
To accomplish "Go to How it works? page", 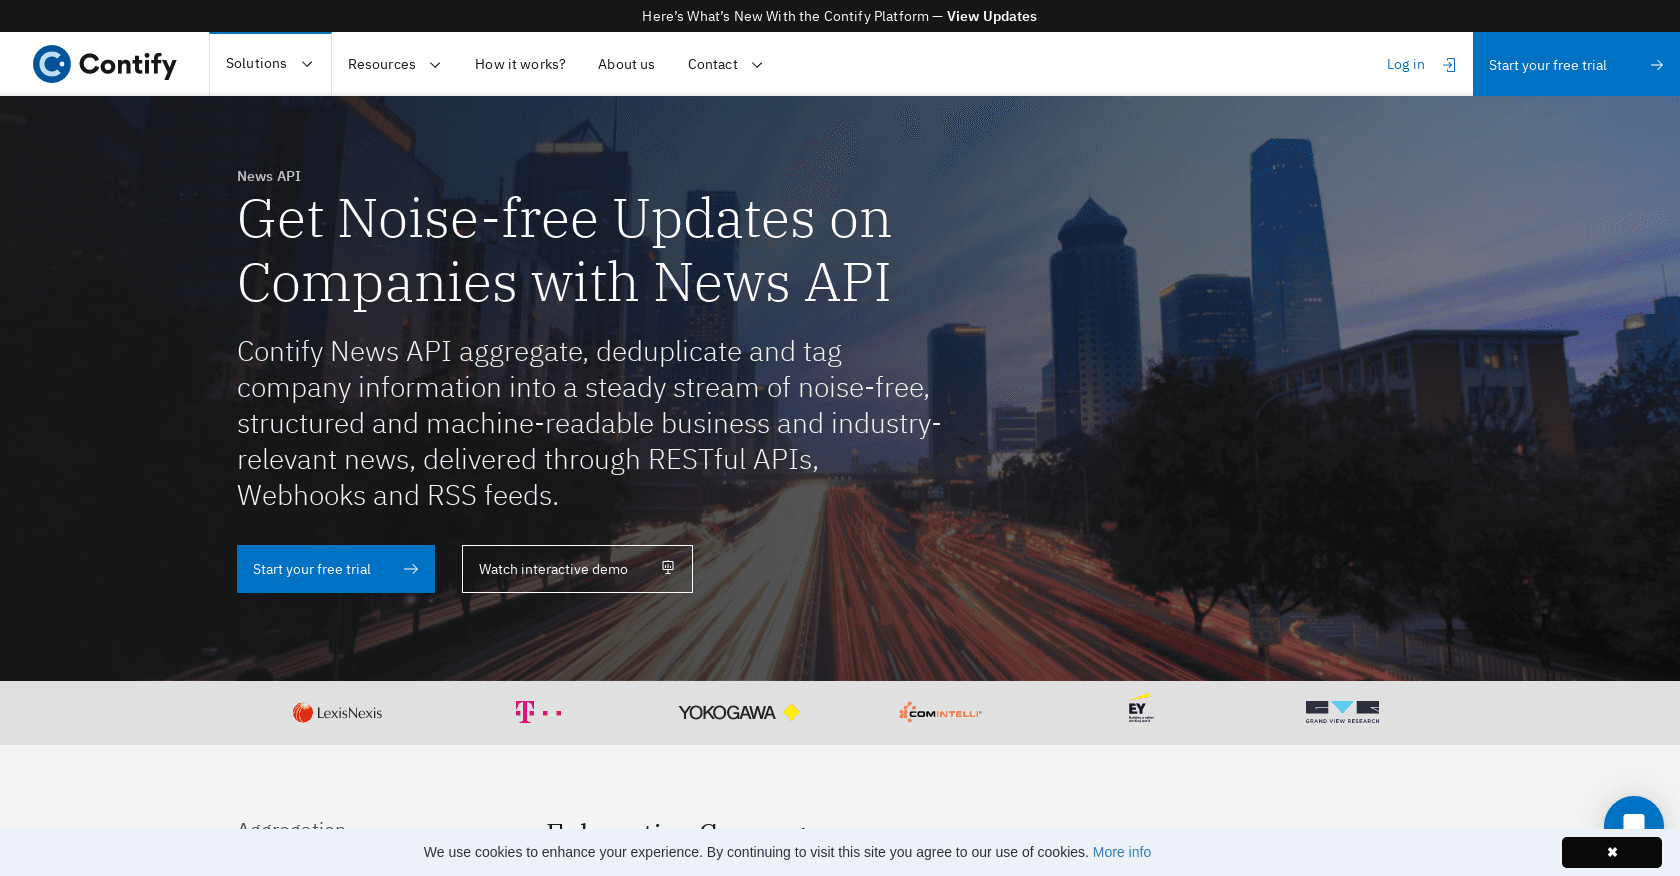I will coord(520,65).
